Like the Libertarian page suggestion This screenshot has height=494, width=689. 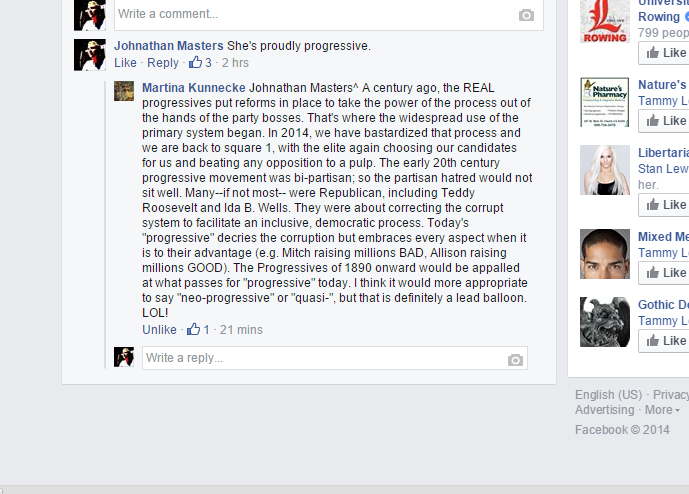664,205
